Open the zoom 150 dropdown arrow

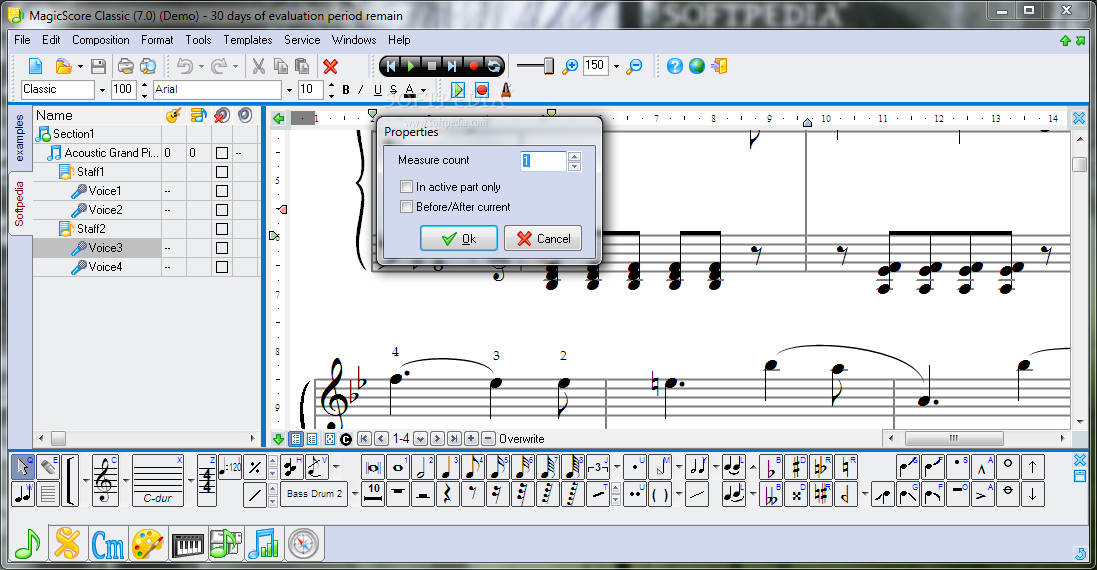[616, 66]
